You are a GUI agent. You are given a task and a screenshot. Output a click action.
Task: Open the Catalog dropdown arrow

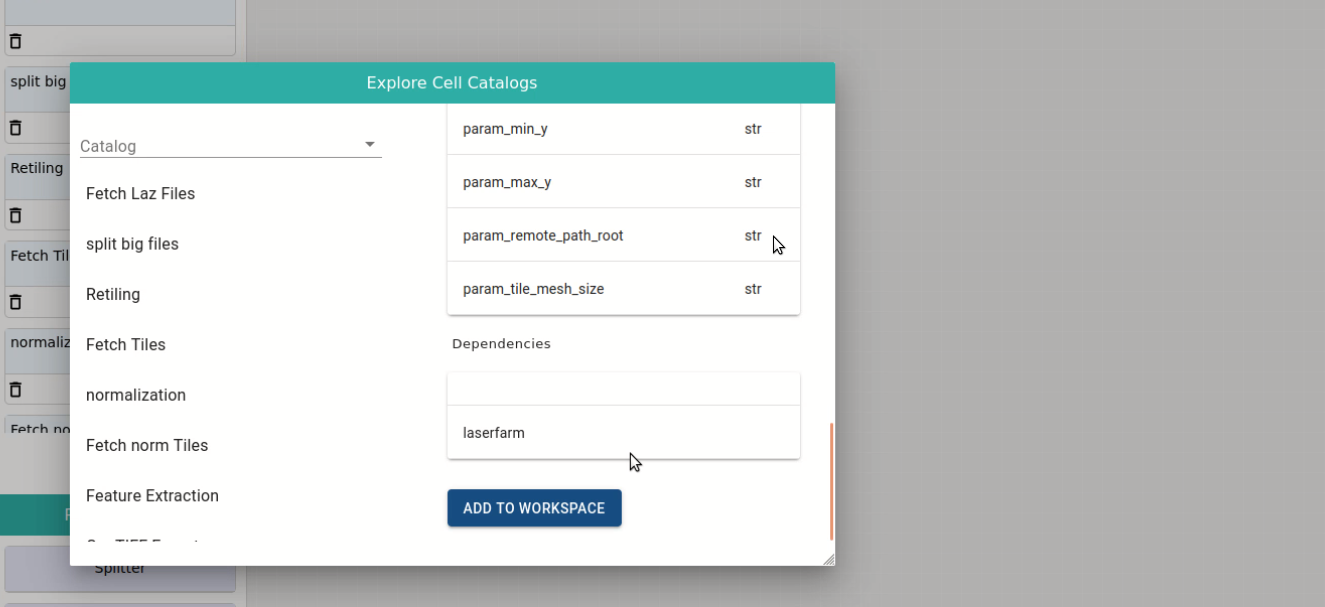[370, 145]
